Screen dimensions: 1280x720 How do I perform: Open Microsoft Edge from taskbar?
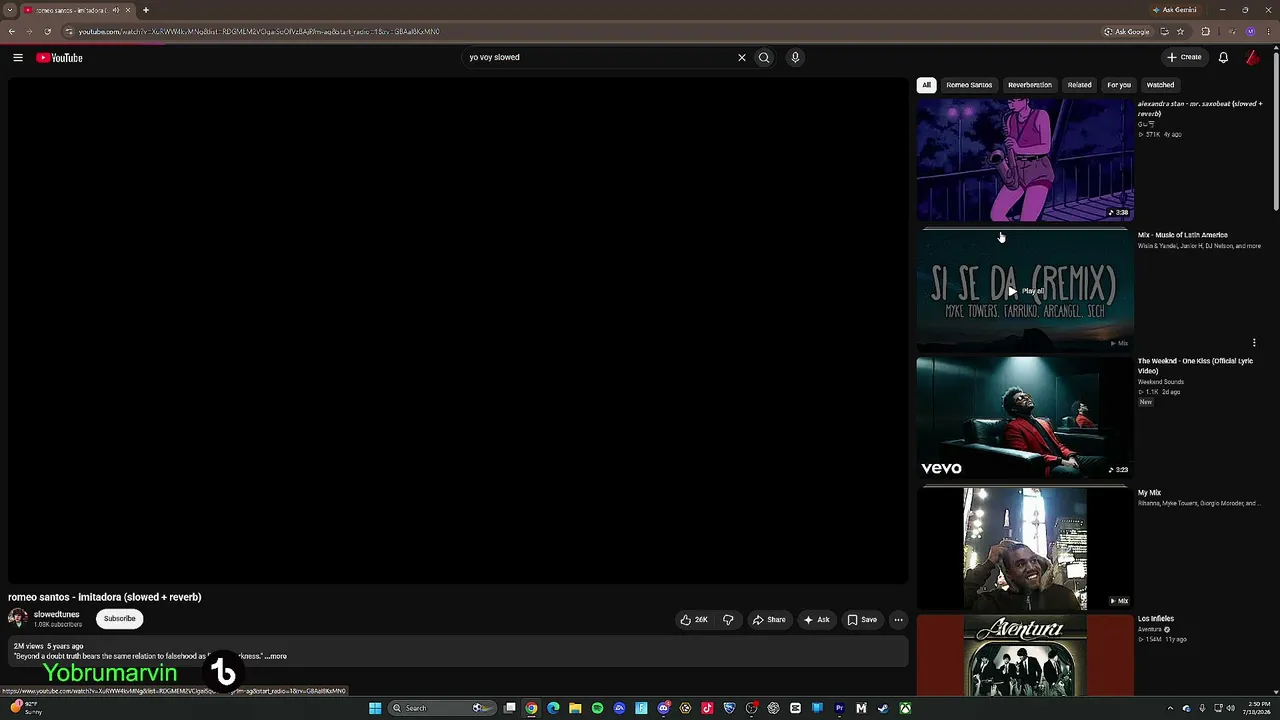[x=553, y=708]
